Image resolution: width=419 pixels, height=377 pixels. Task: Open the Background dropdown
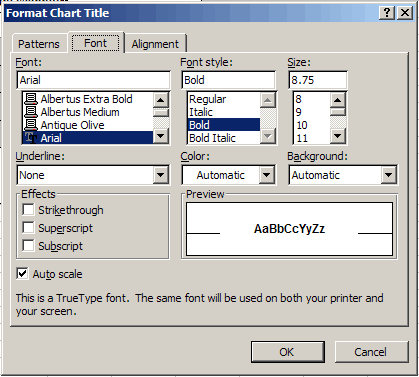coord(389,175)
